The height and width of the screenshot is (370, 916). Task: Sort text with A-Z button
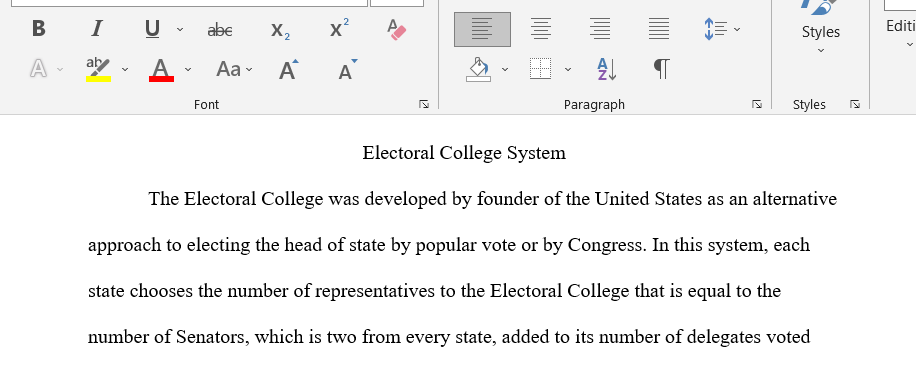[x=607, y=69]
